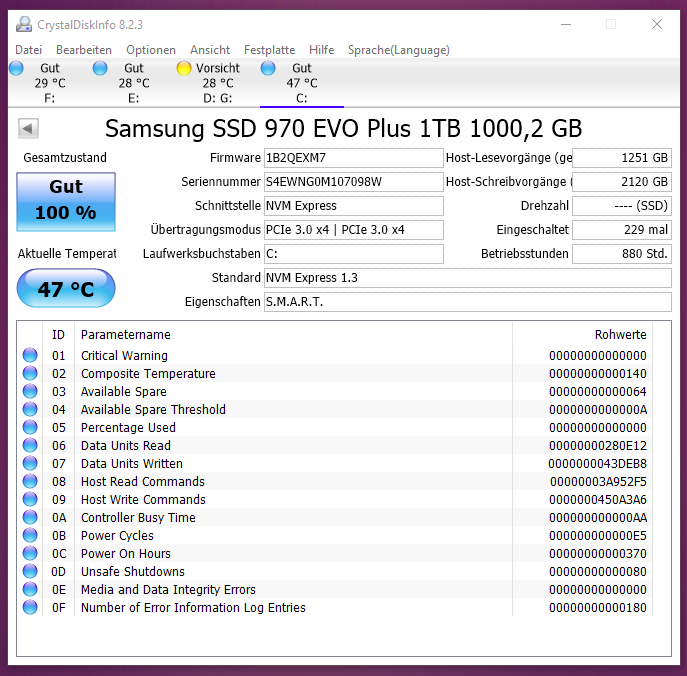Click raw value 000000000000AA
The width and height of the screenshot is (687, 676).
point(598,517)
